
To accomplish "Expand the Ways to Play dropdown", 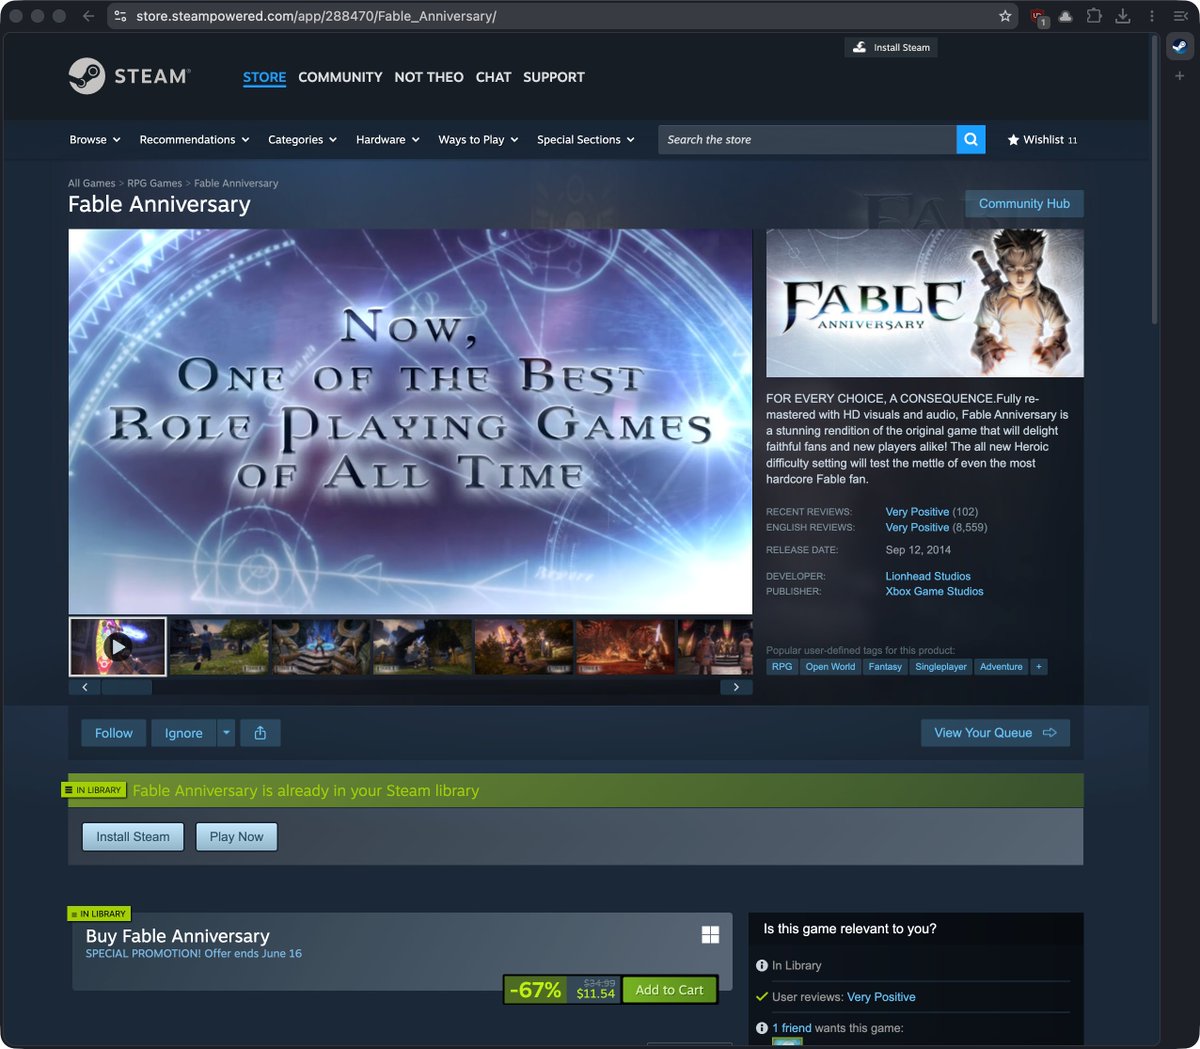I will pos(478,140).
